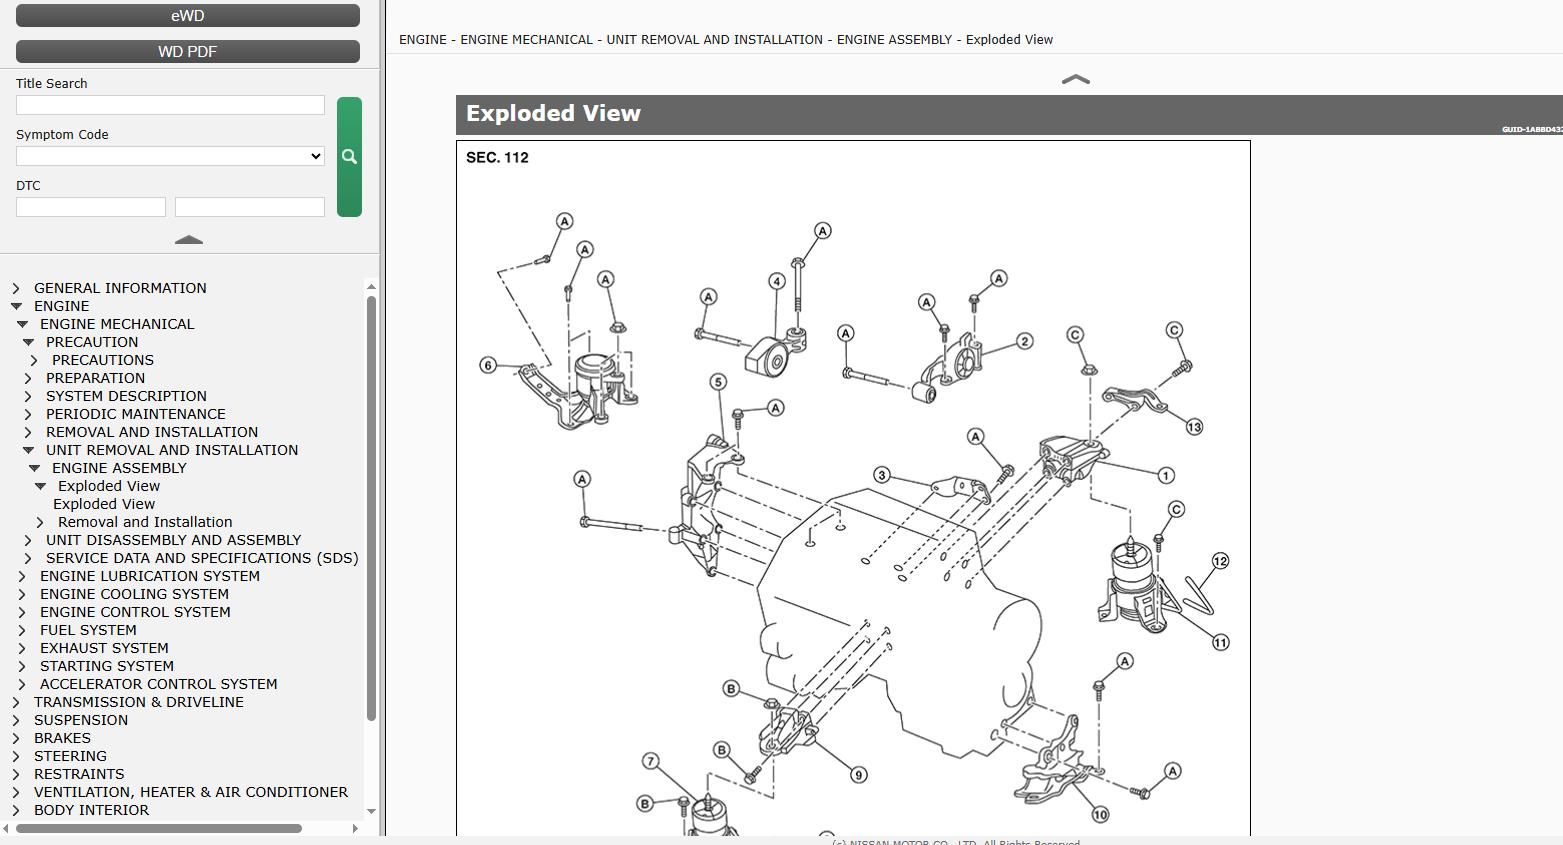This screenshot has width=1563, height=845.
Task: Select VENTILATION, HEATER & AIR CONDITIONER
Action: tap(191, 792)
